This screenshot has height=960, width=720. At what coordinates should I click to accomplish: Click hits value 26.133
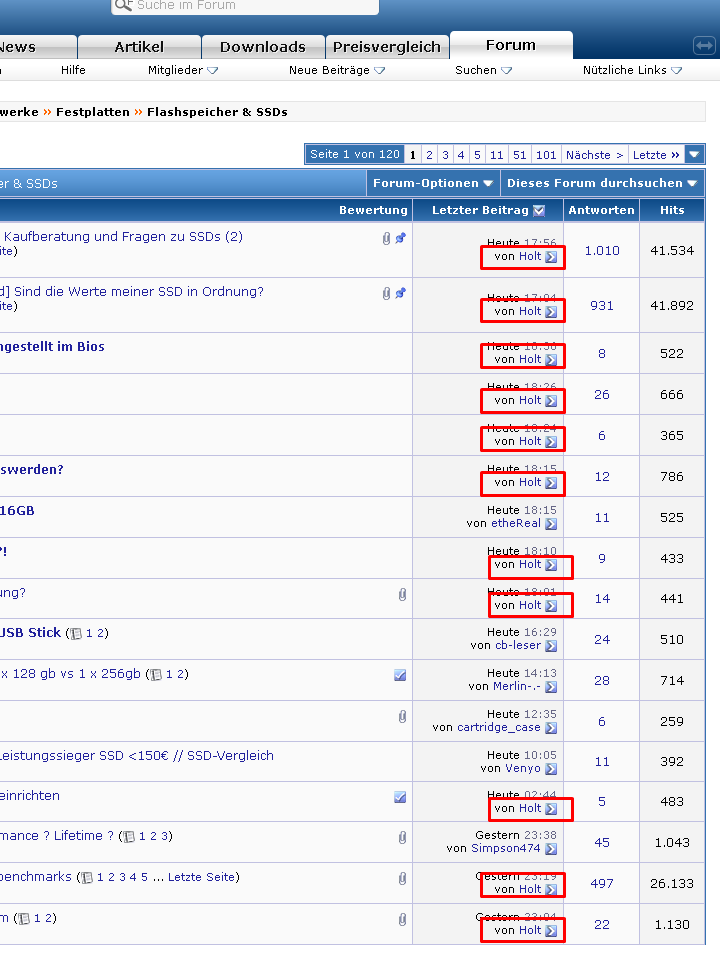tap(674, 884)
